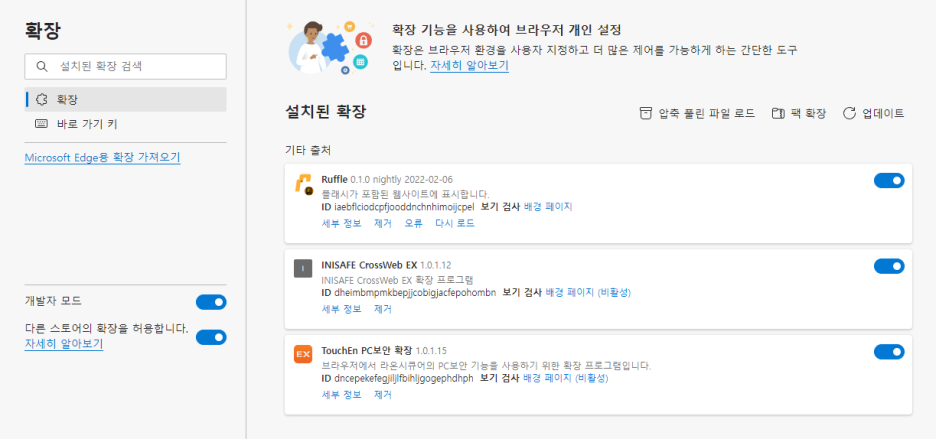Click the 업데이트 refresh icon
This screenshot has height=439, width=936.
pos(849,113)
